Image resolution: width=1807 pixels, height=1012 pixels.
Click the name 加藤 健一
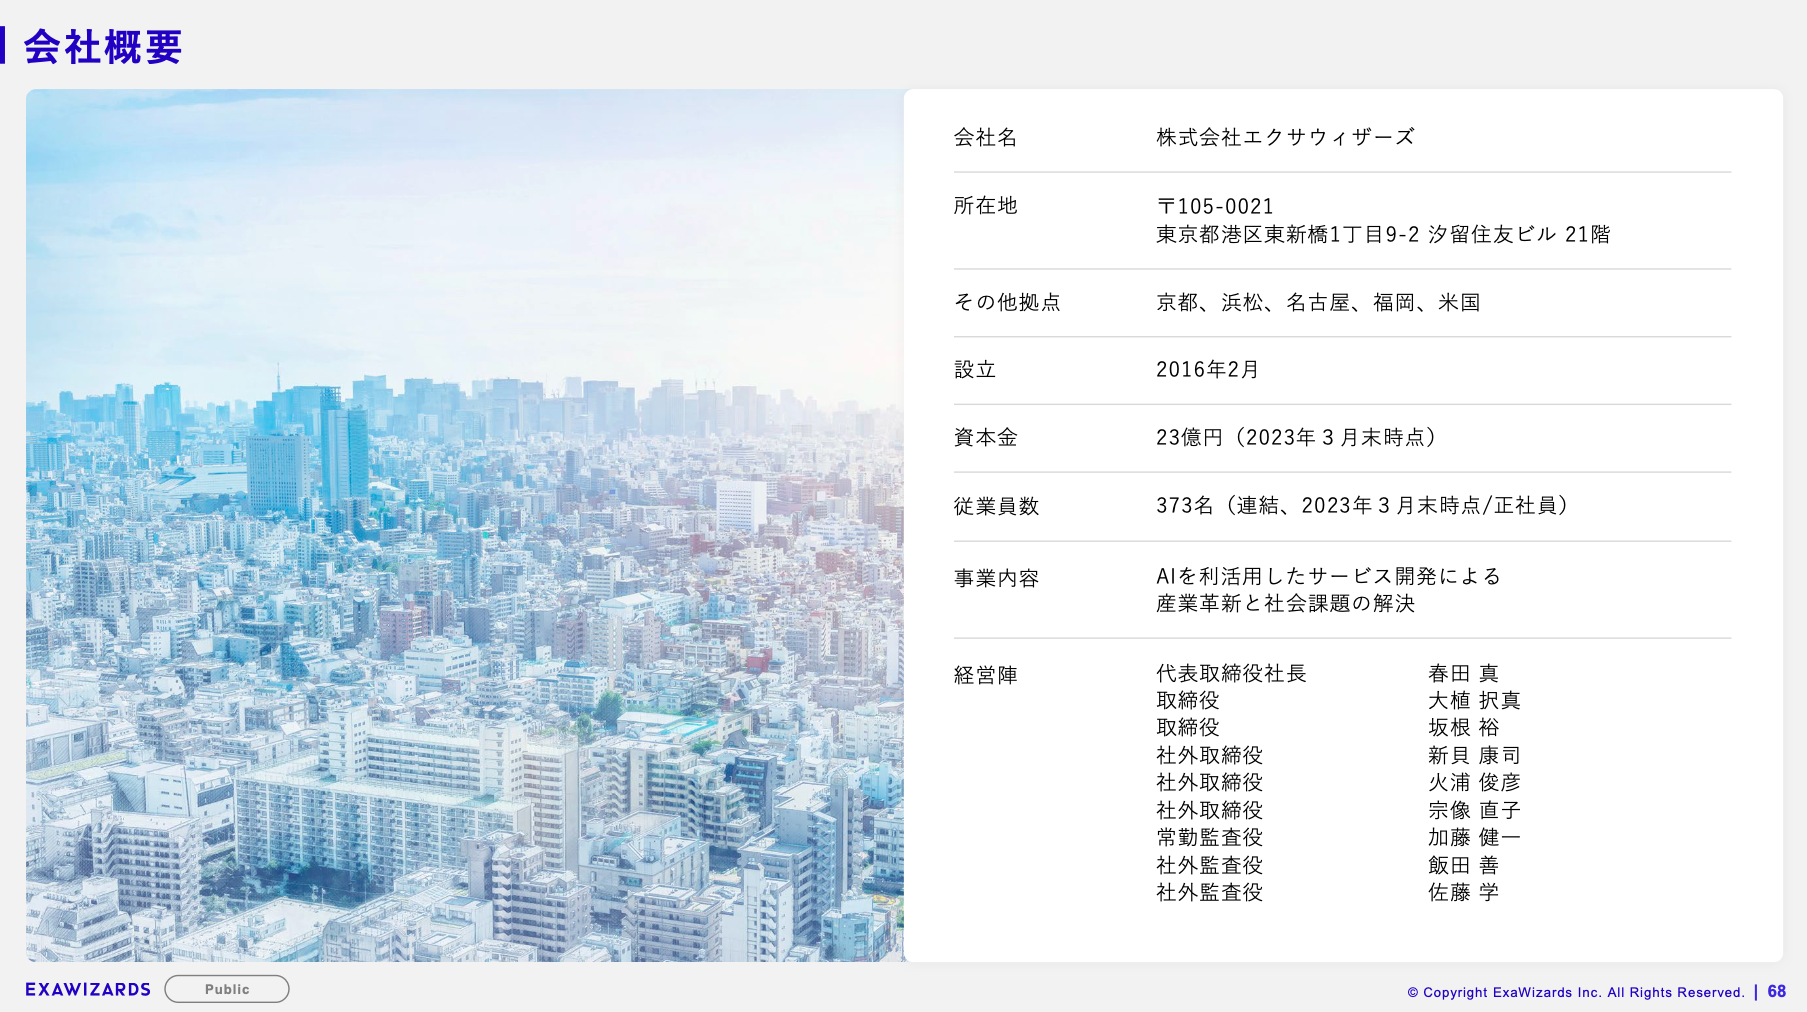[1475, 837]
